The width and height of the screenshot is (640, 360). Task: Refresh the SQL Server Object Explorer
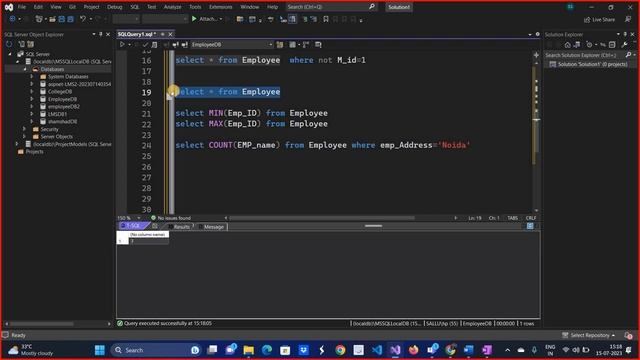(x=9, y=44)
